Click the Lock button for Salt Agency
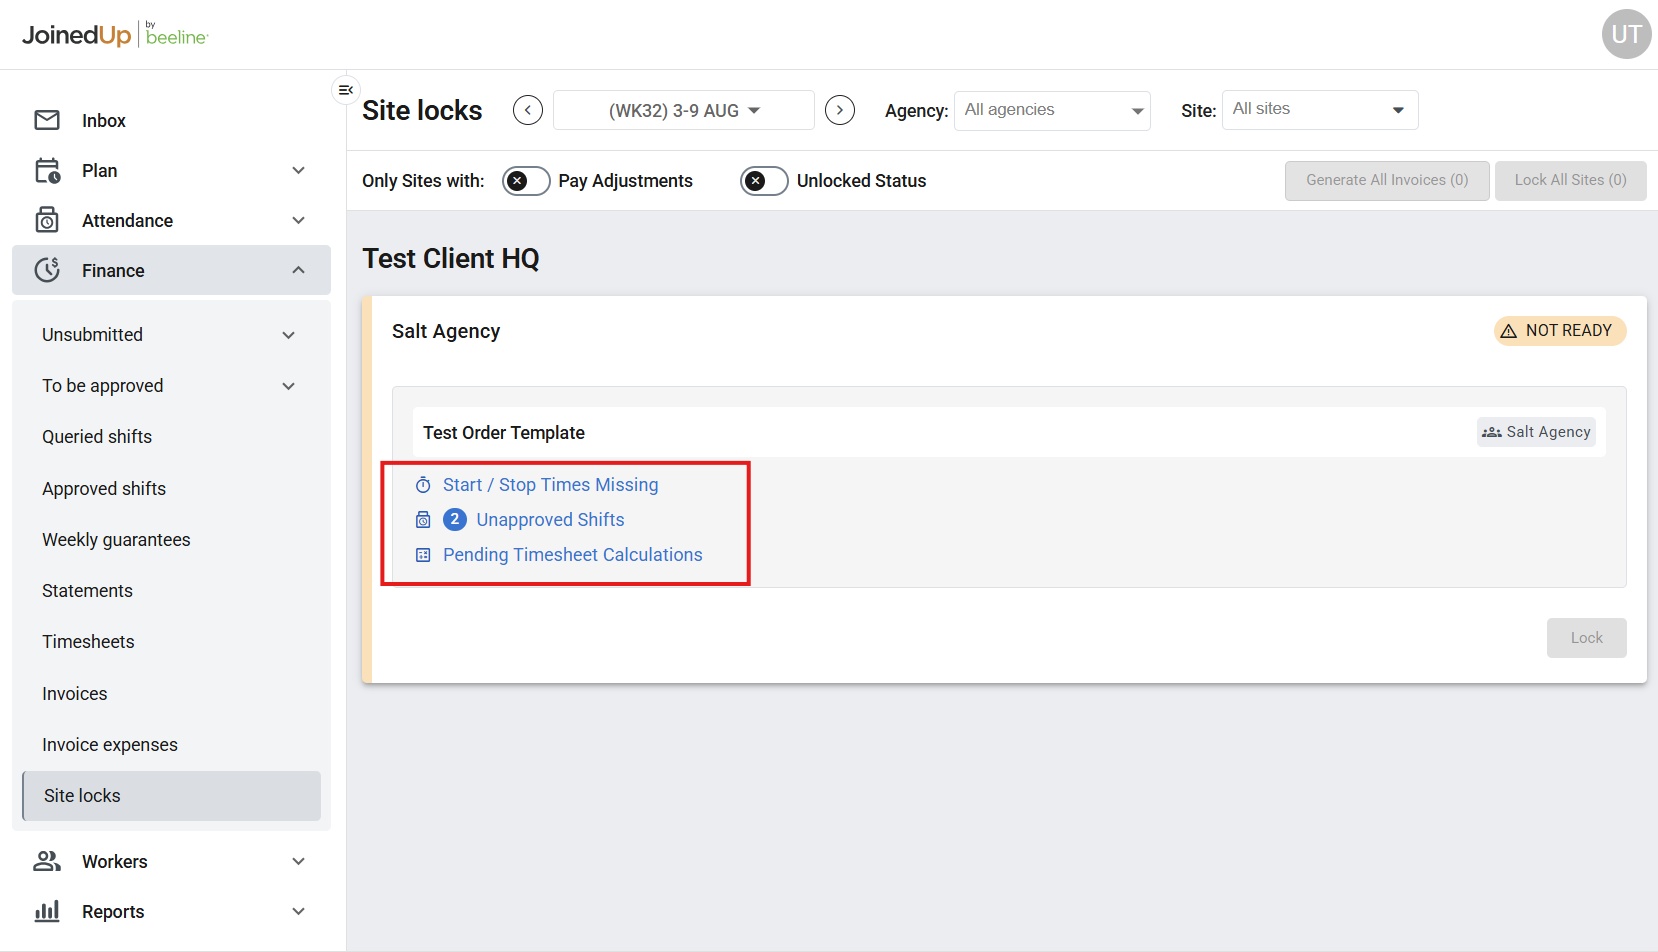The image size is (1658, 952). point(1586,638)
